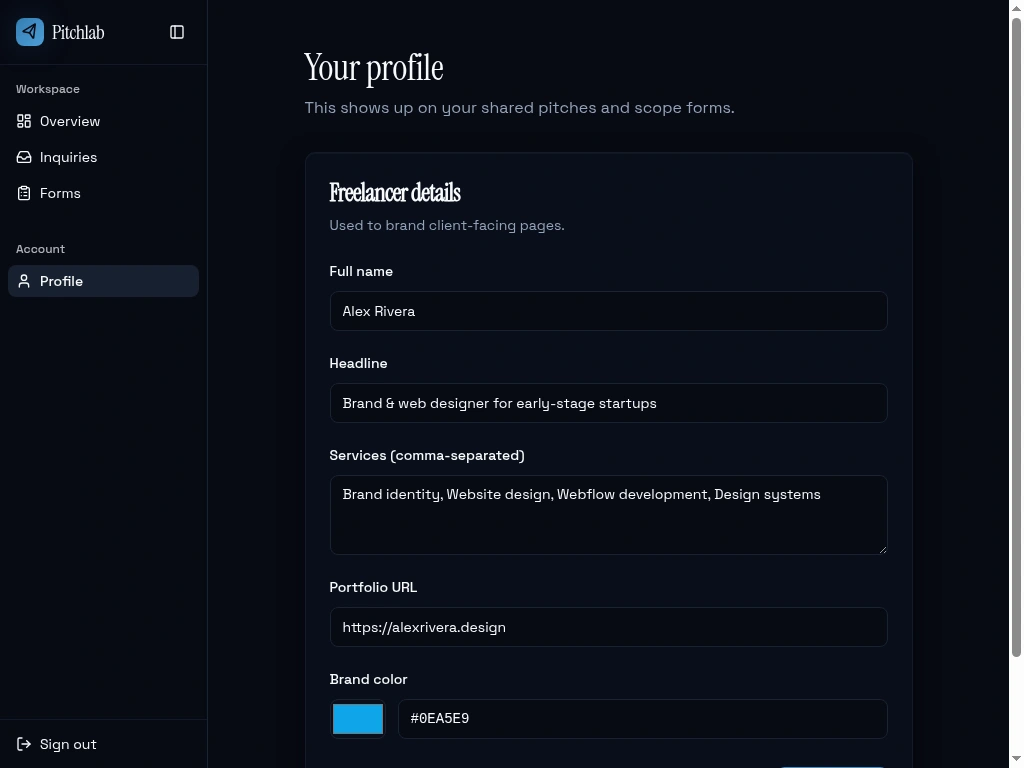Collapse the sidebar with the panel icon

[x=177, y=32]
